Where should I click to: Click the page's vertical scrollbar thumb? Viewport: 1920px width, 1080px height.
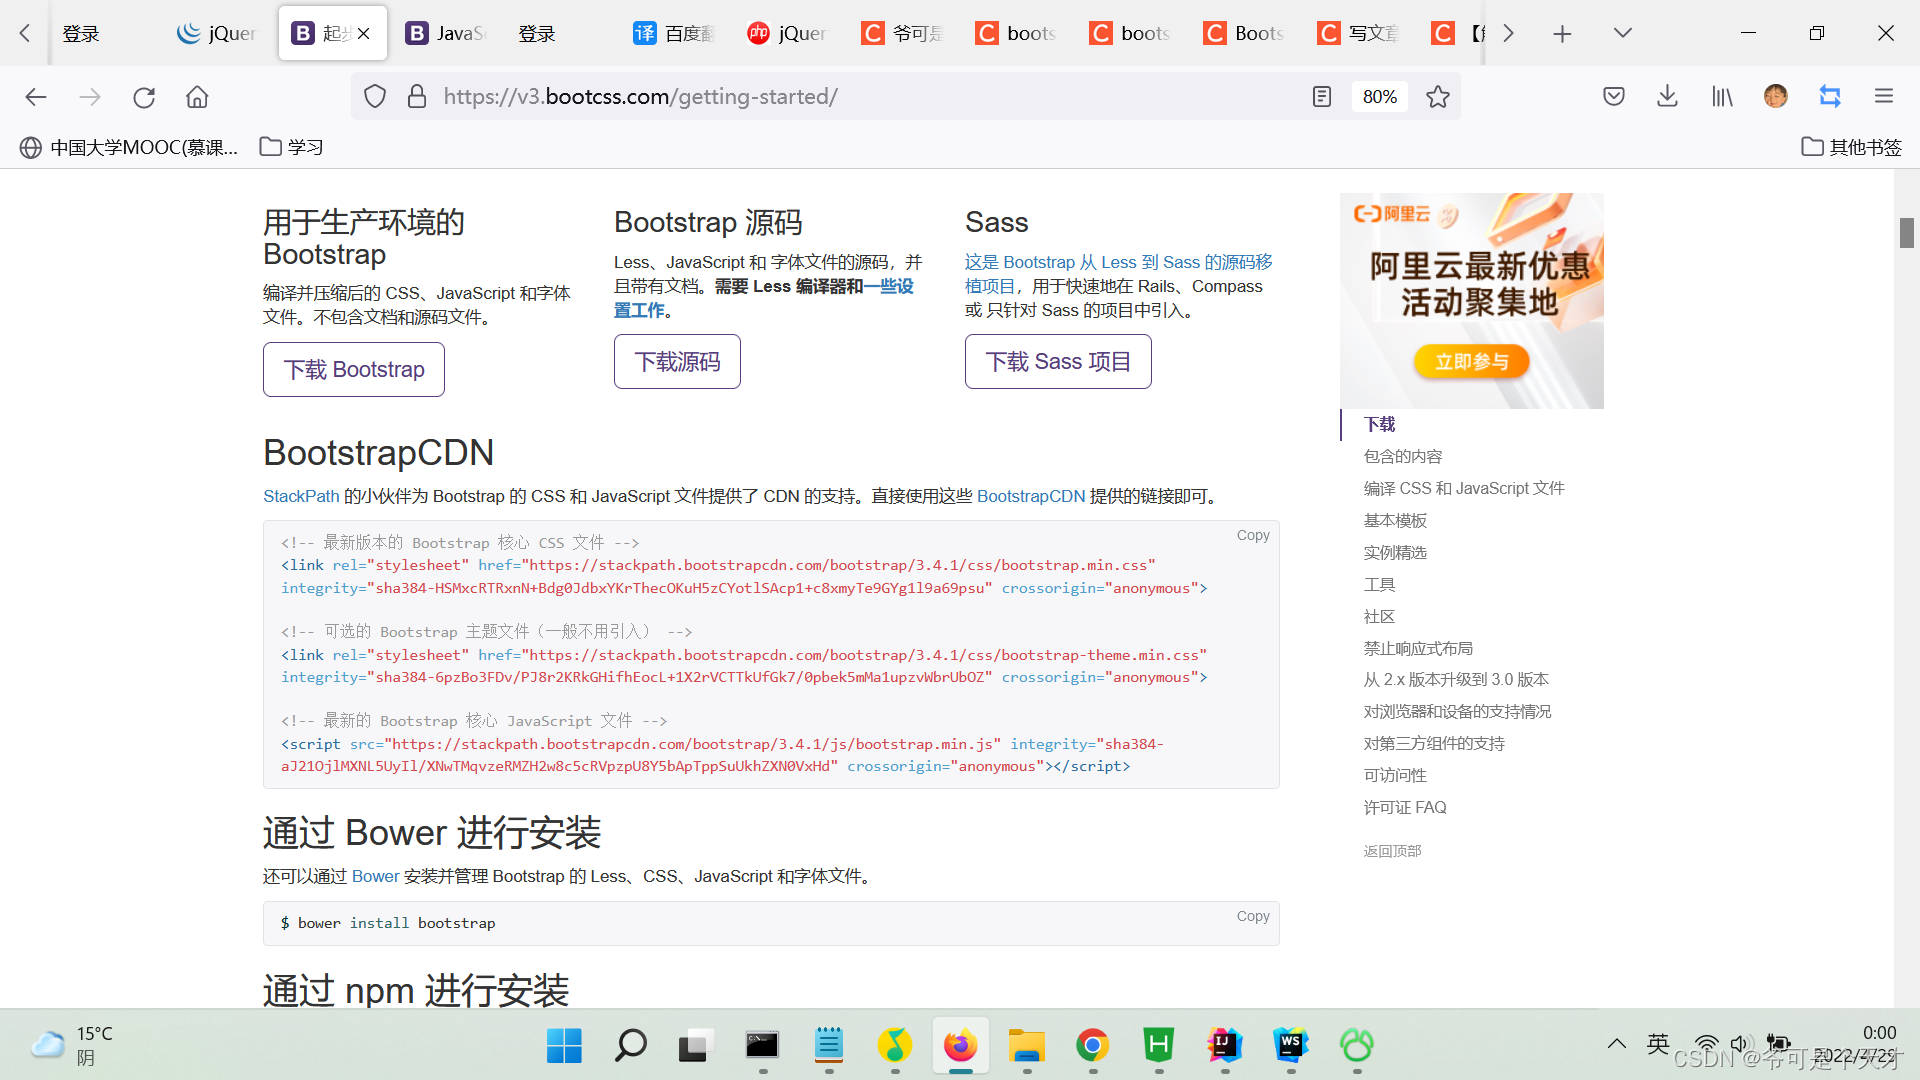(x=1906, y=233)
